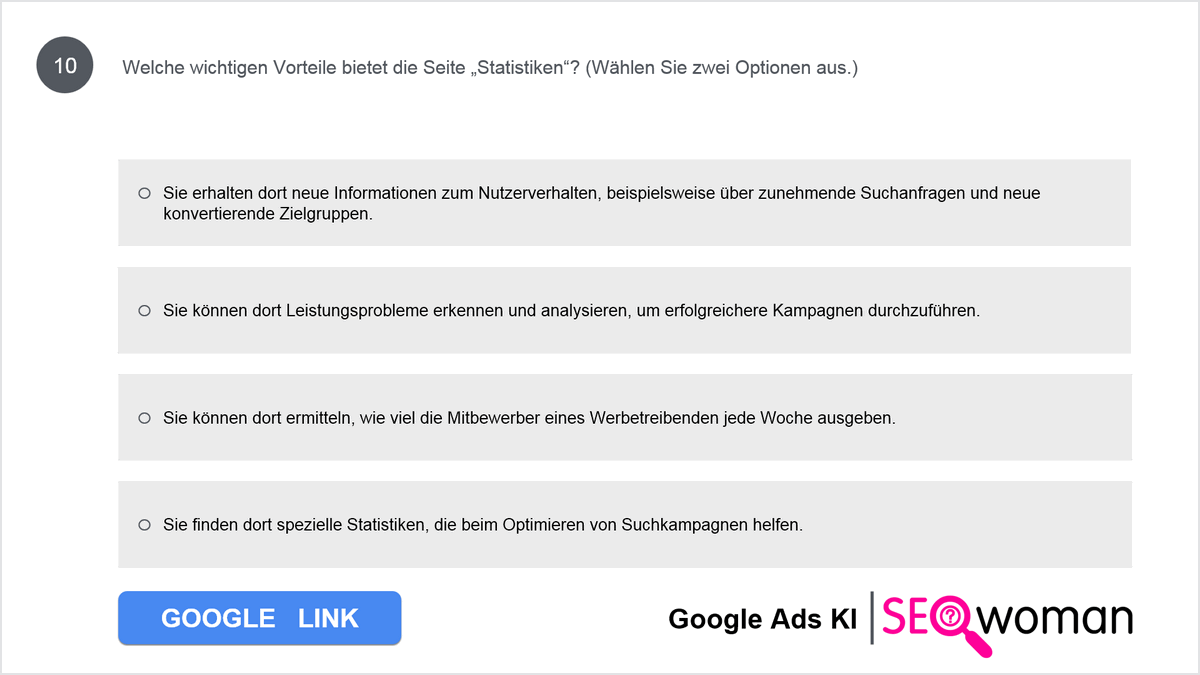Click the GOOGLE LINK button
The height and width of the screenshot is (675, 1200).
click(x=259, y=618)
